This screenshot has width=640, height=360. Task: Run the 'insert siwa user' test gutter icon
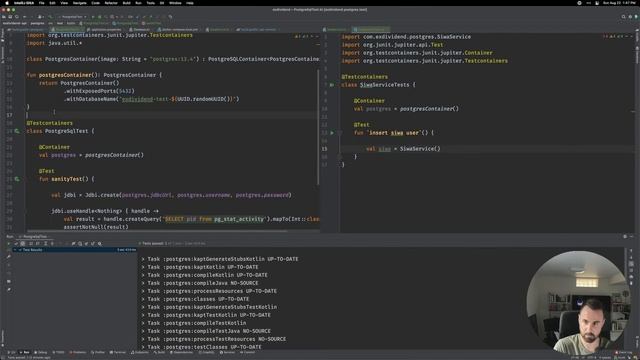[x=331, y=133]
